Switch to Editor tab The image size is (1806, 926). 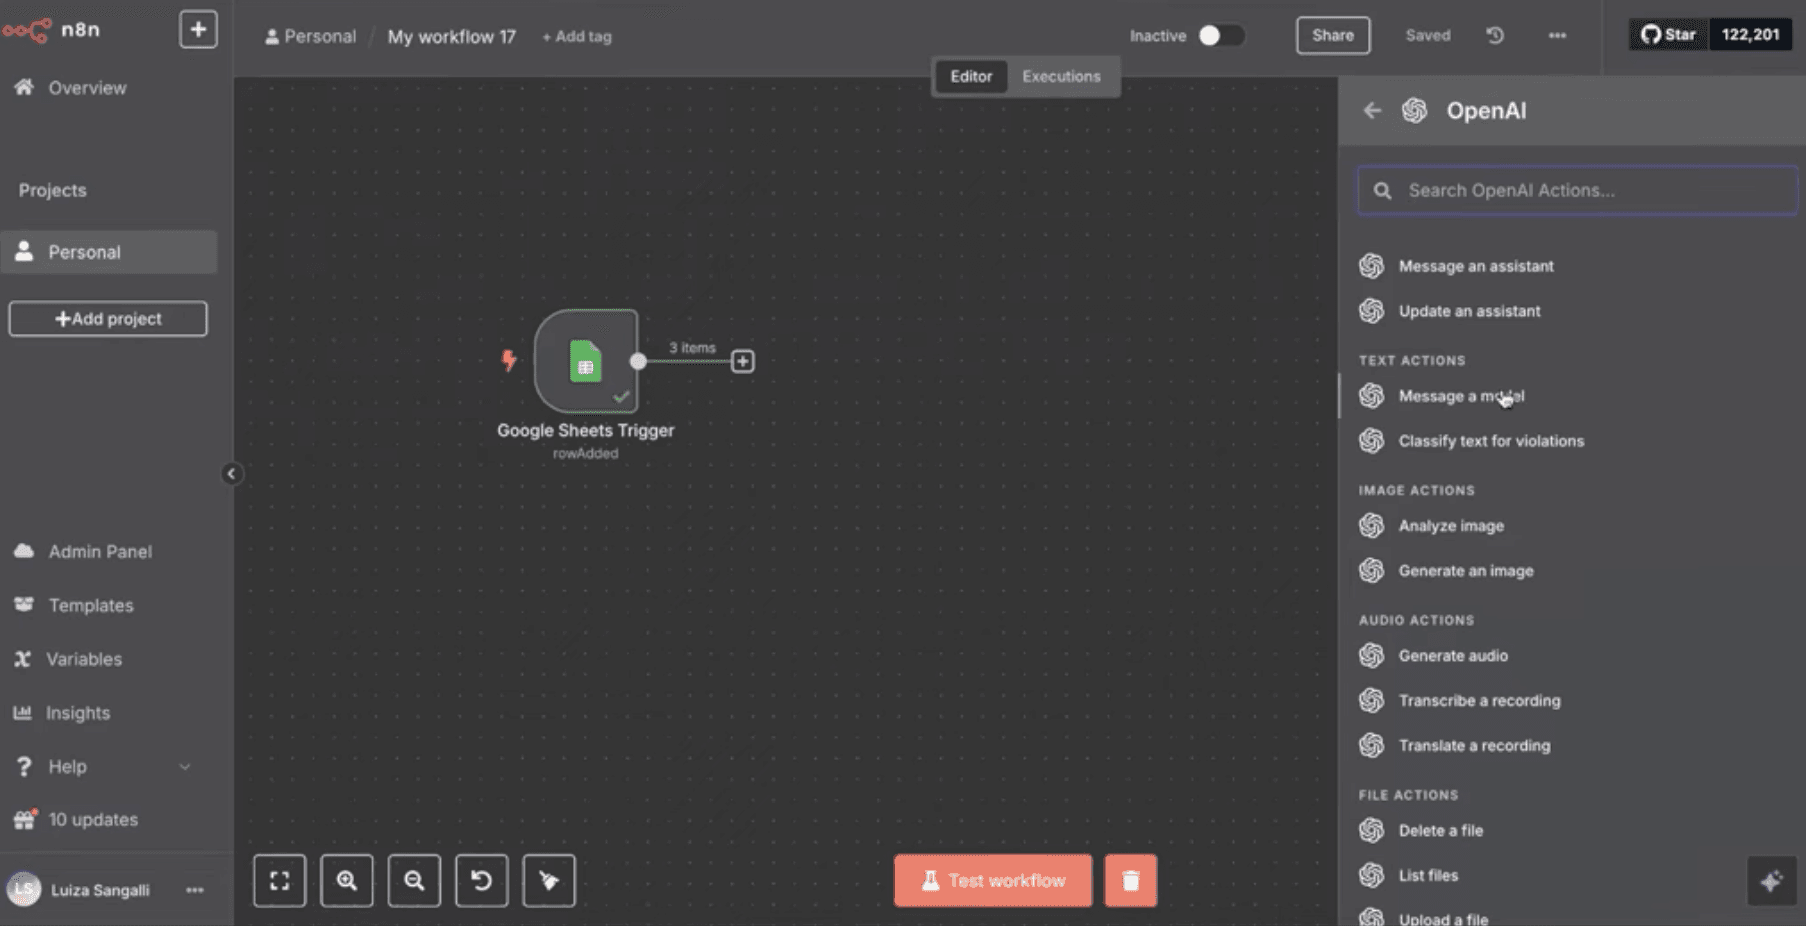(x=971, y=76)
